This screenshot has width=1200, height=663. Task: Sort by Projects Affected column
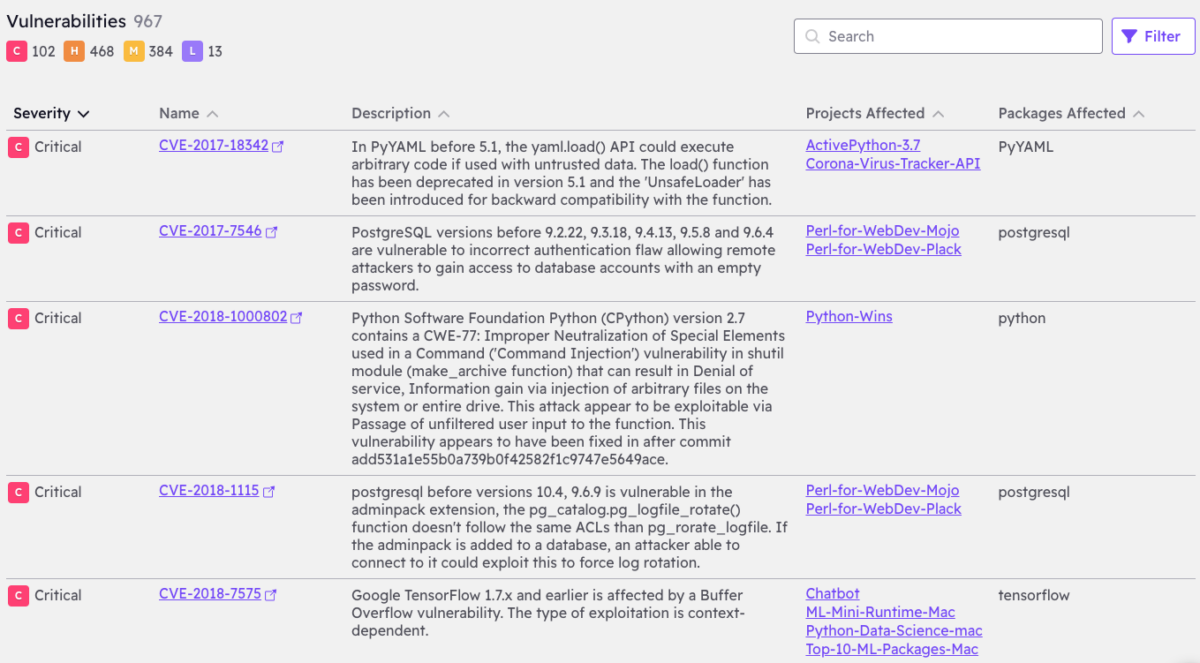[938, 114]
